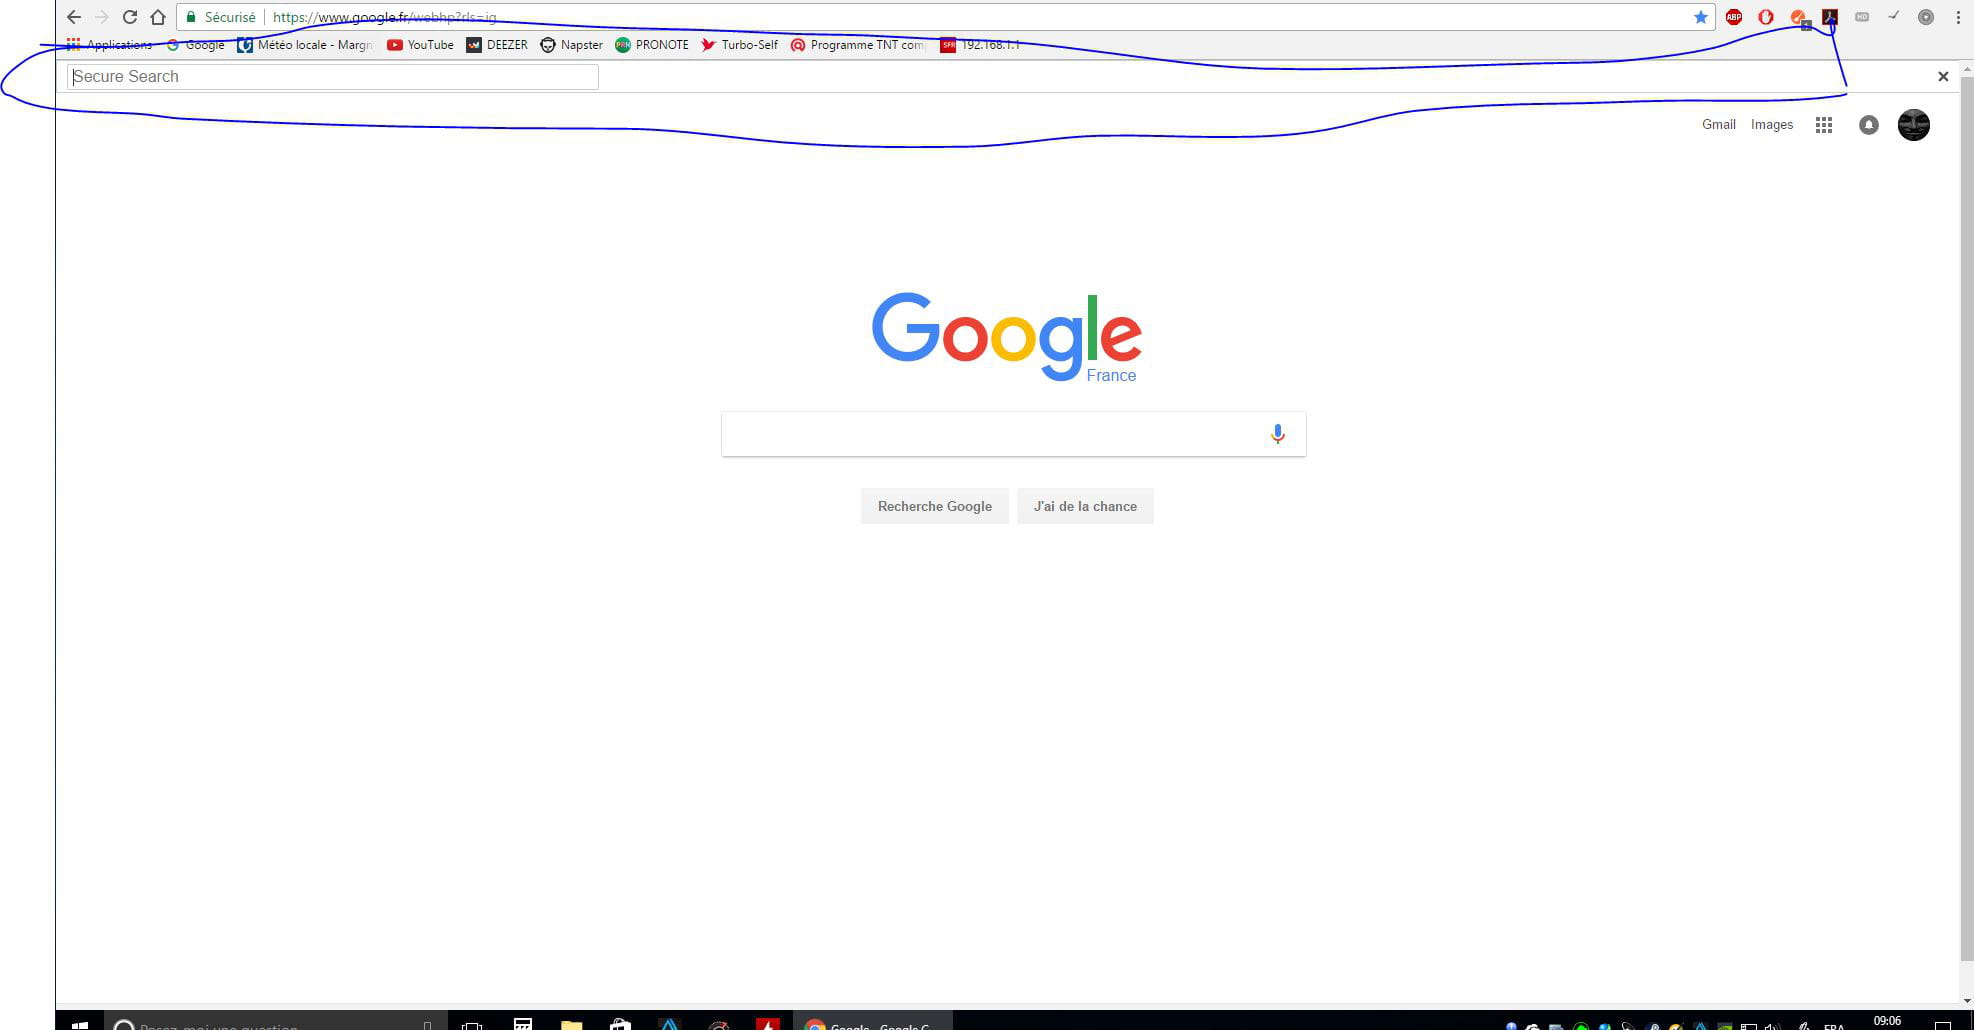Click the grey HD extension icon

tap(1862, 17)
